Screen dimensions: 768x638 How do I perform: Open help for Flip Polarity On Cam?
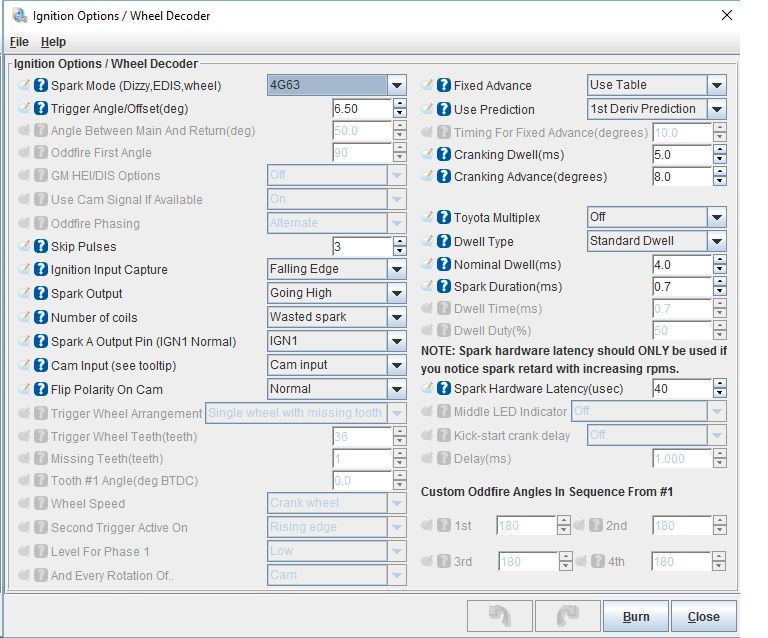41,389
